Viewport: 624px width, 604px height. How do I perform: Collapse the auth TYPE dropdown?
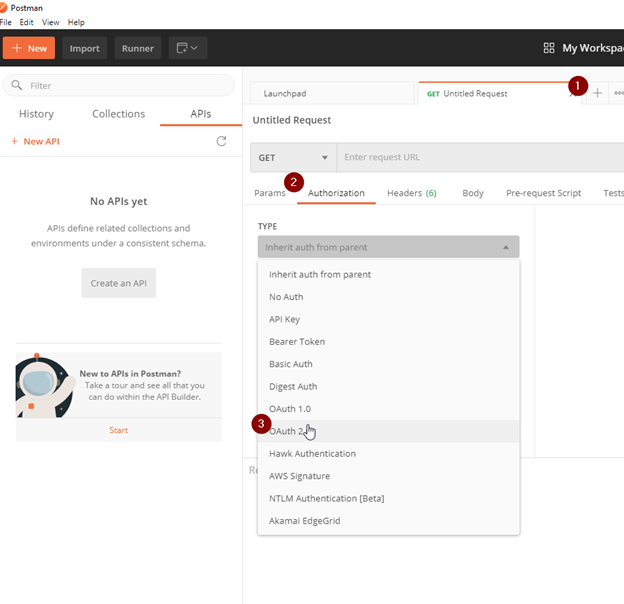(x=388, y=247)
